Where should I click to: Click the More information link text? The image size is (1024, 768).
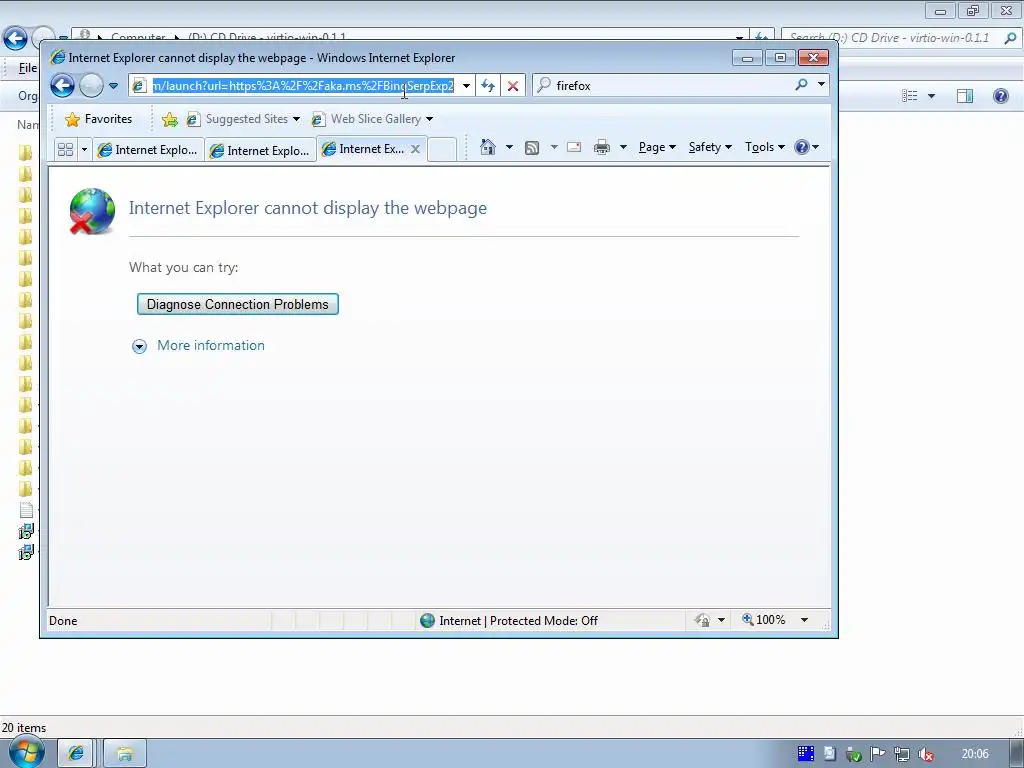[x=211, y=345]
